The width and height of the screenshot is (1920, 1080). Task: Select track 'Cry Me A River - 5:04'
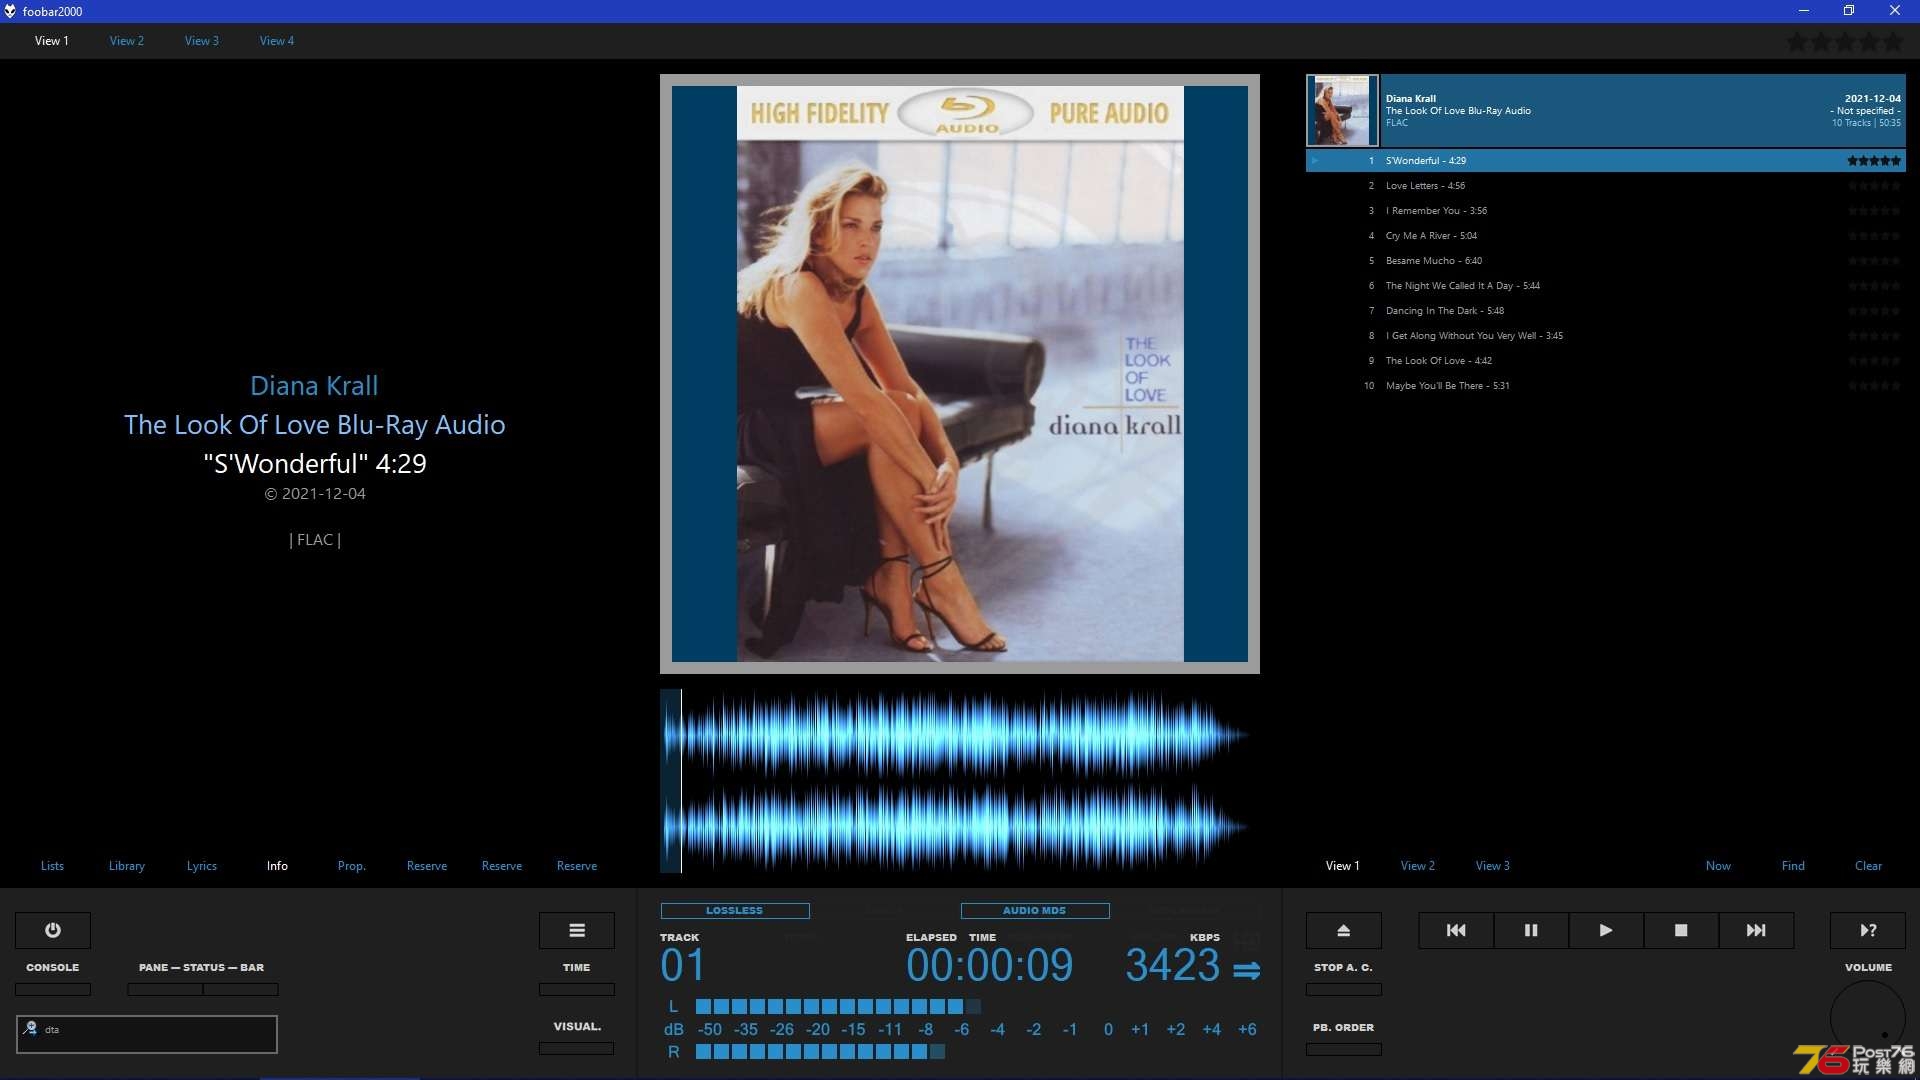click(x=1605, y=236)
